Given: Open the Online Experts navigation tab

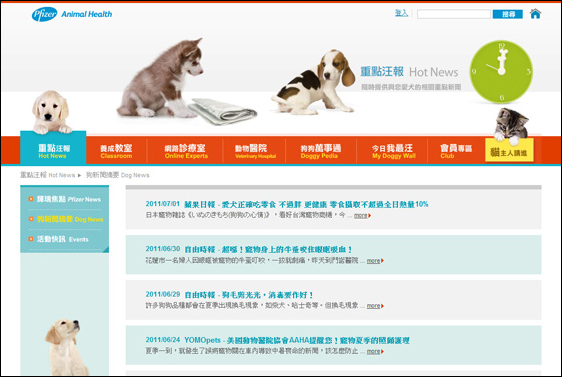Looking at the screenshot, I should [185, 151].
